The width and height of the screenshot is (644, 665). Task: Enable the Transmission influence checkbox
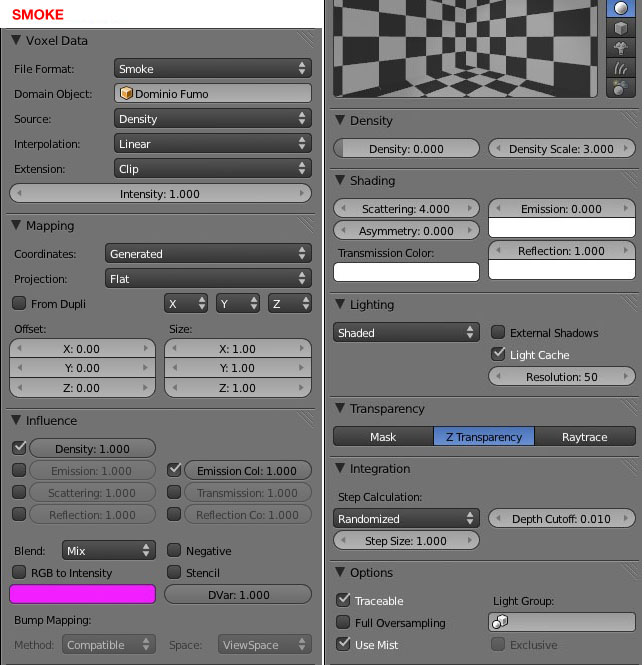tap(174, 492)
